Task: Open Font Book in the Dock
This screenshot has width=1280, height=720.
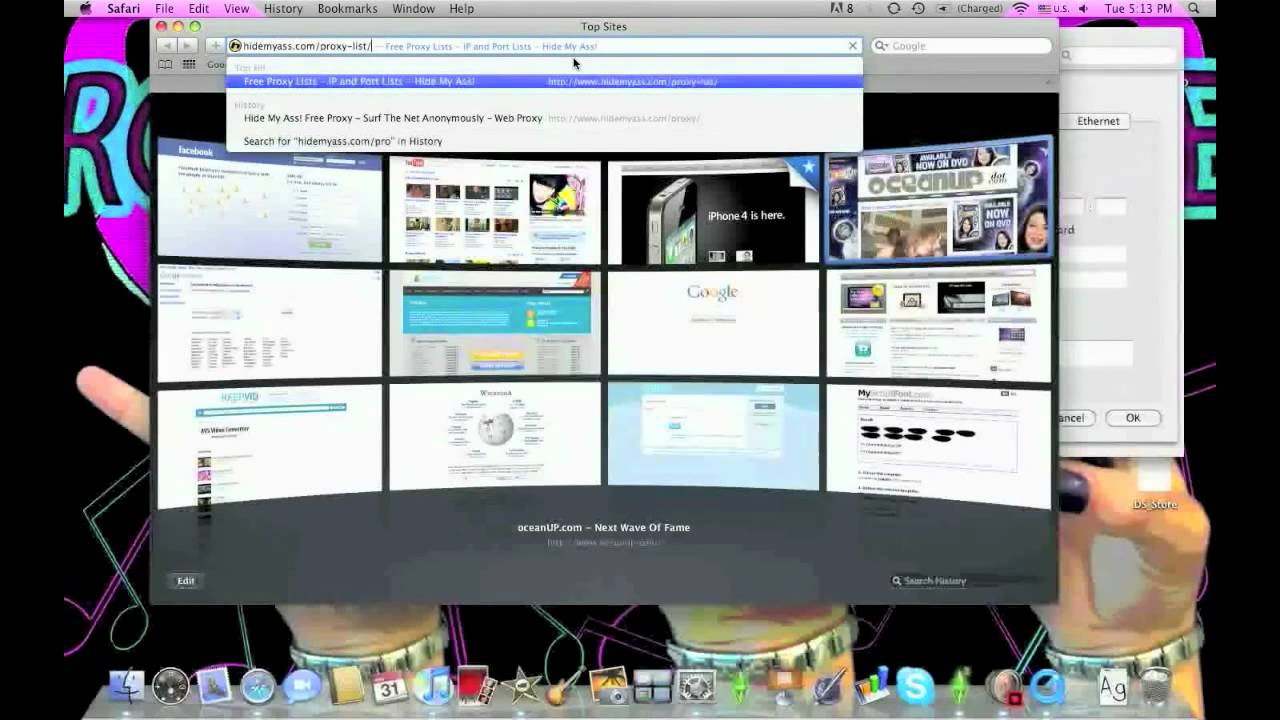Action: (x=1113, y=686)
